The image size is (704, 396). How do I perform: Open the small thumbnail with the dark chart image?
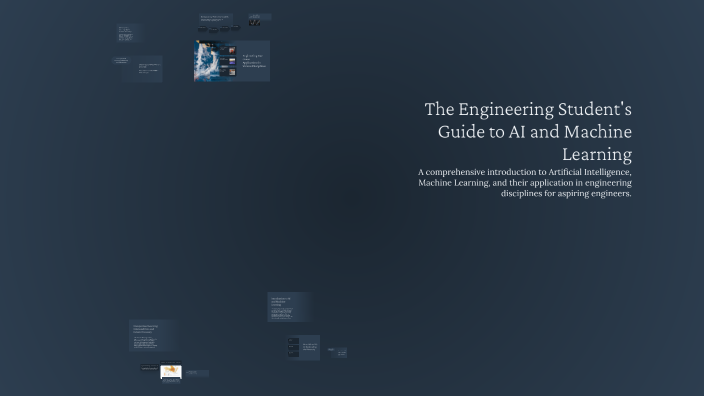pyautogui.click(x=260, y=19)
